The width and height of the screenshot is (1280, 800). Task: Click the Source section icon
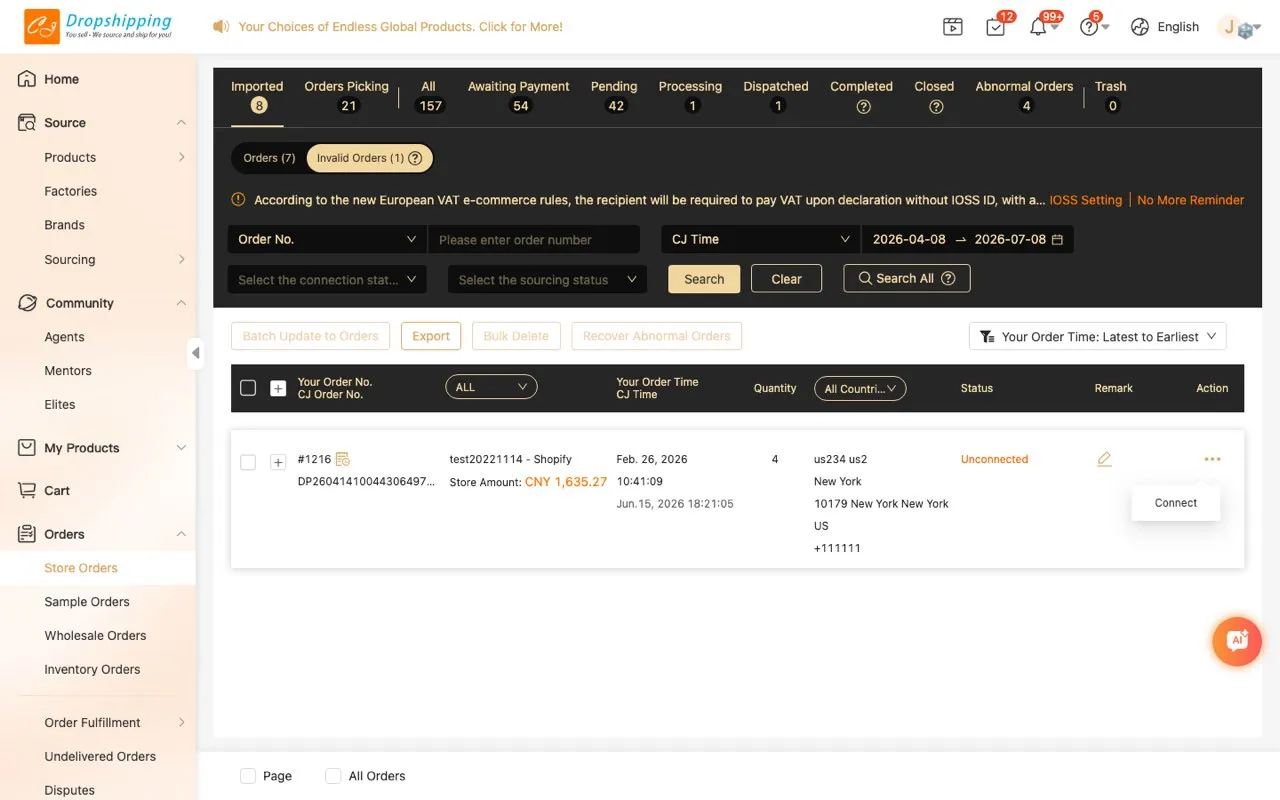(27, 123)
